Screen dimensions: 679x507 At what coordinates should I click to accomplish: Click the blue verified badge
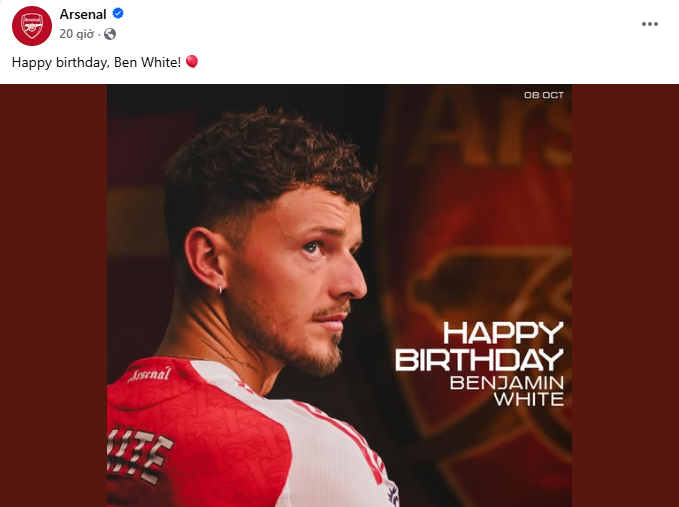coord(118,15)
